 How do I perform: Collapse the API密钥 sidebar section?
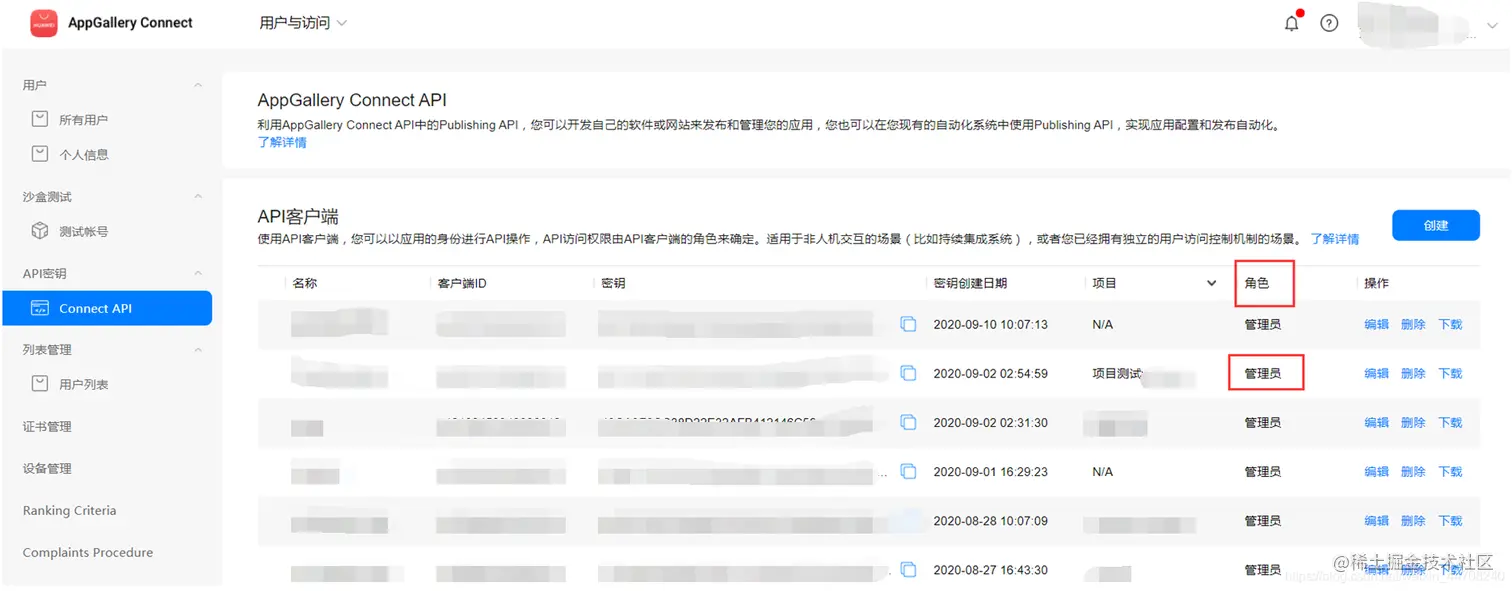coord(198,274)
